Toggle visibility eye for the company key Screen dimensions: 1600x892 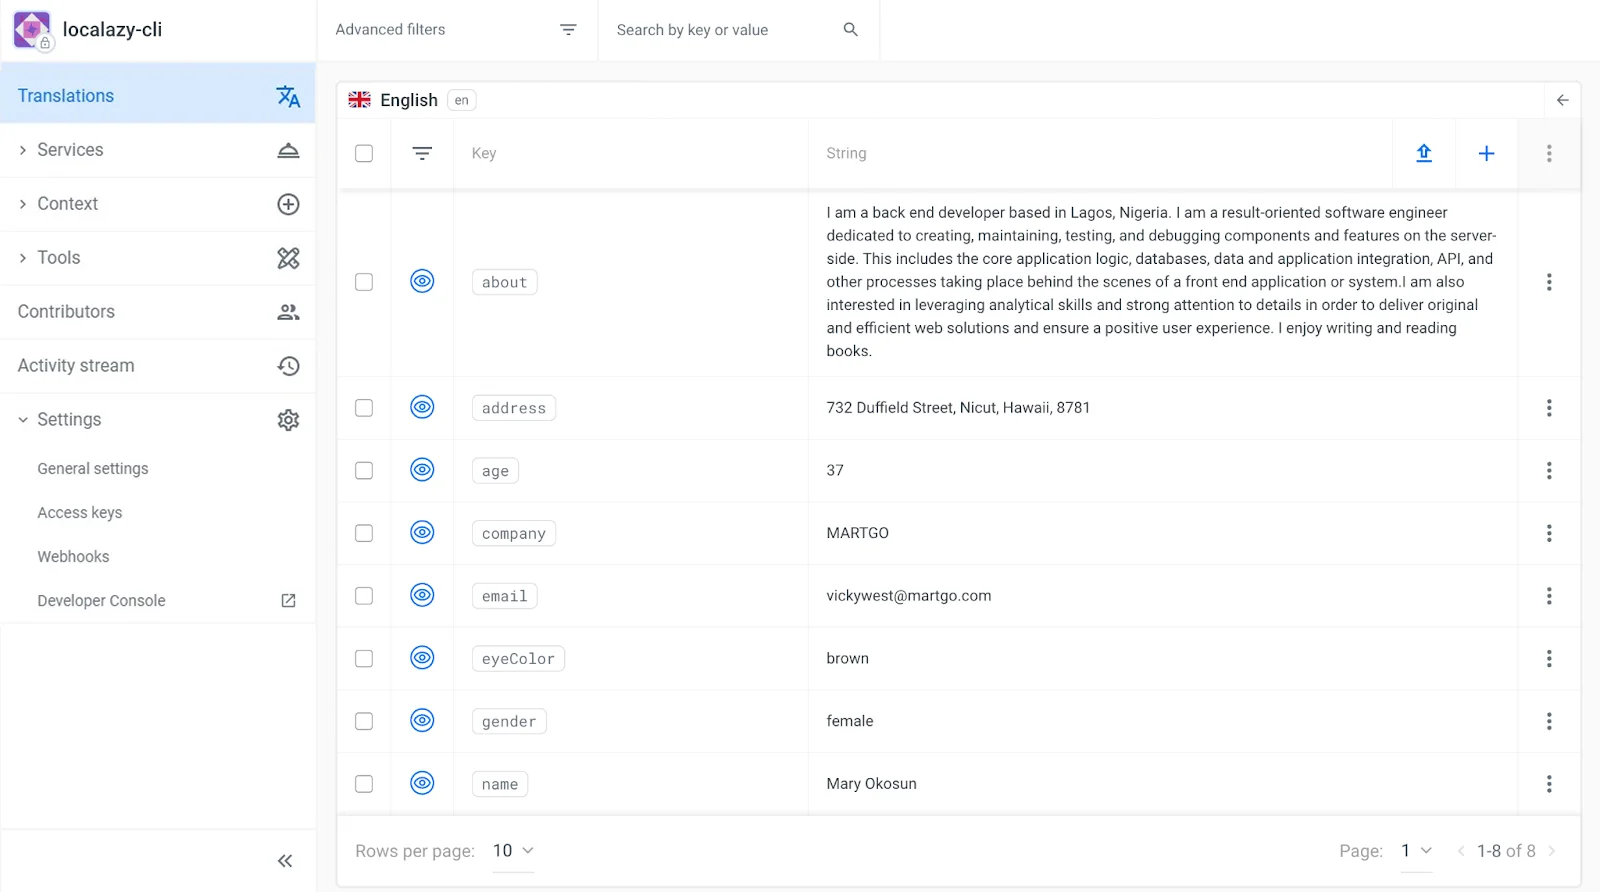tap(422, 533)
